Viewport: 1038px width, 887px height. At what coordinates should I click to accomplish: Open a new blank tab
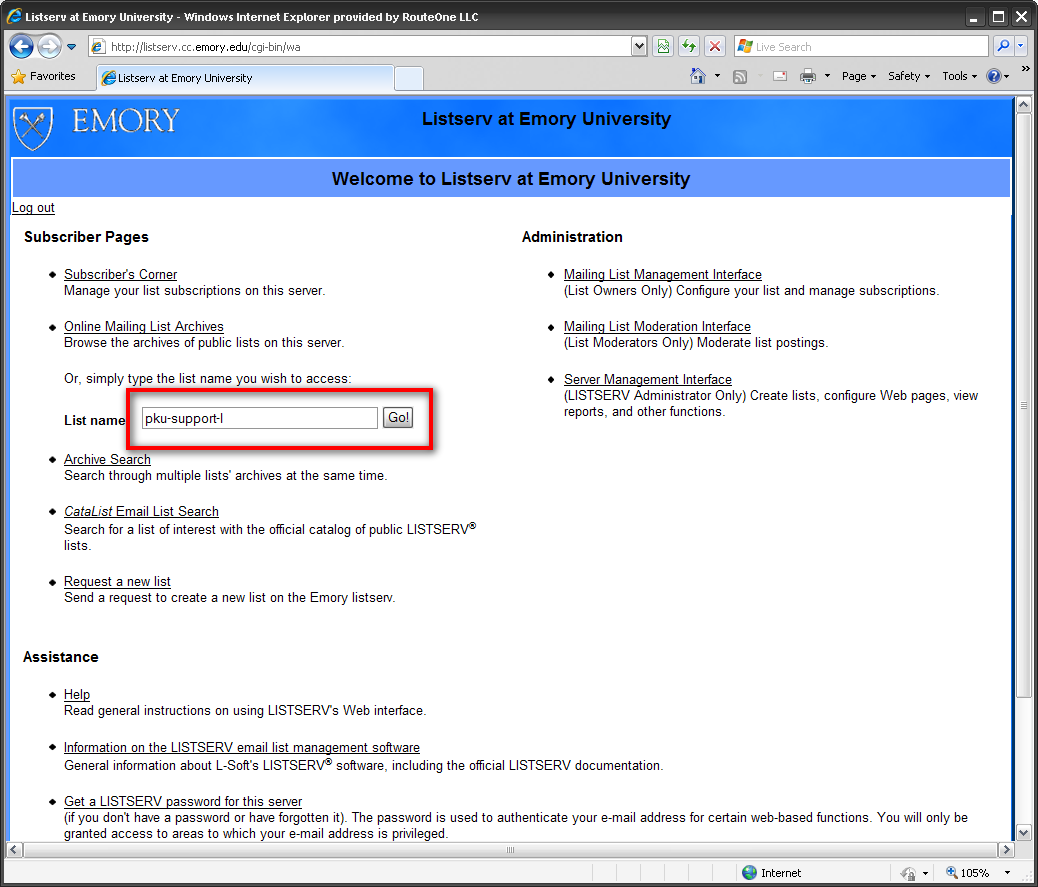(x=408, y=78)
